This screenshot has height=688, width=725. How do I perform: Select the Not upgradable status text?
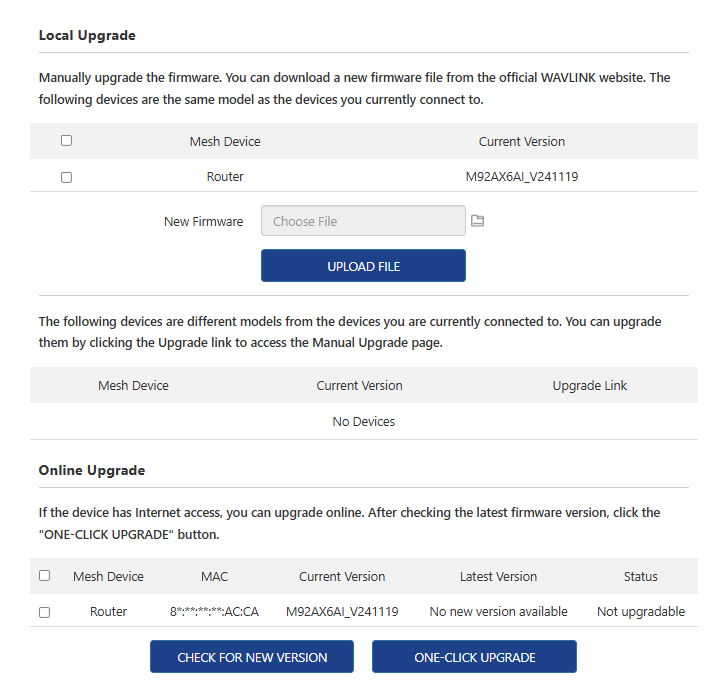click(640, 611)
